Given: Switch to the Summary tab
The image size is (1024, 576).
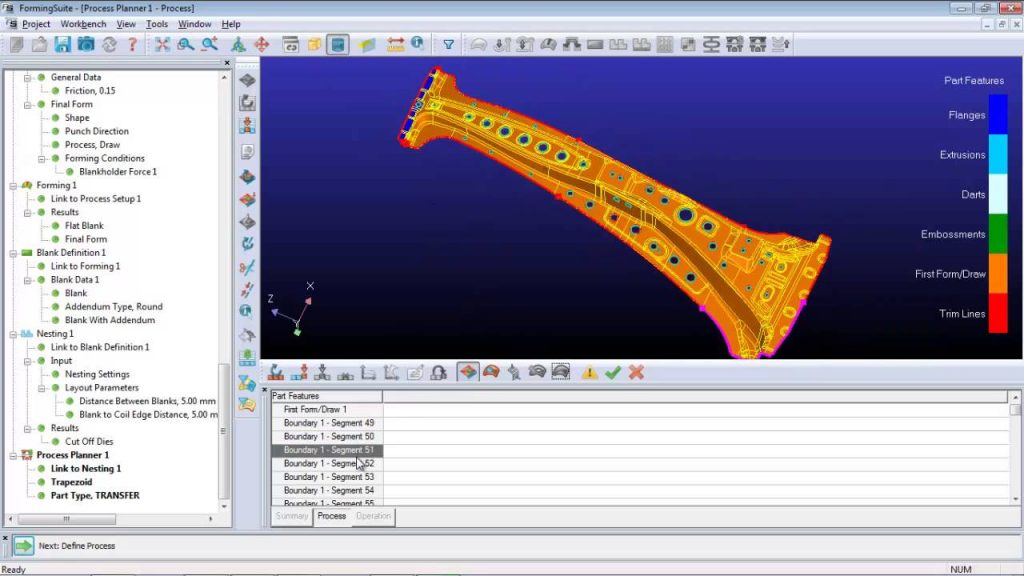Looking at the screenshot, I should [x=291, y=516].
